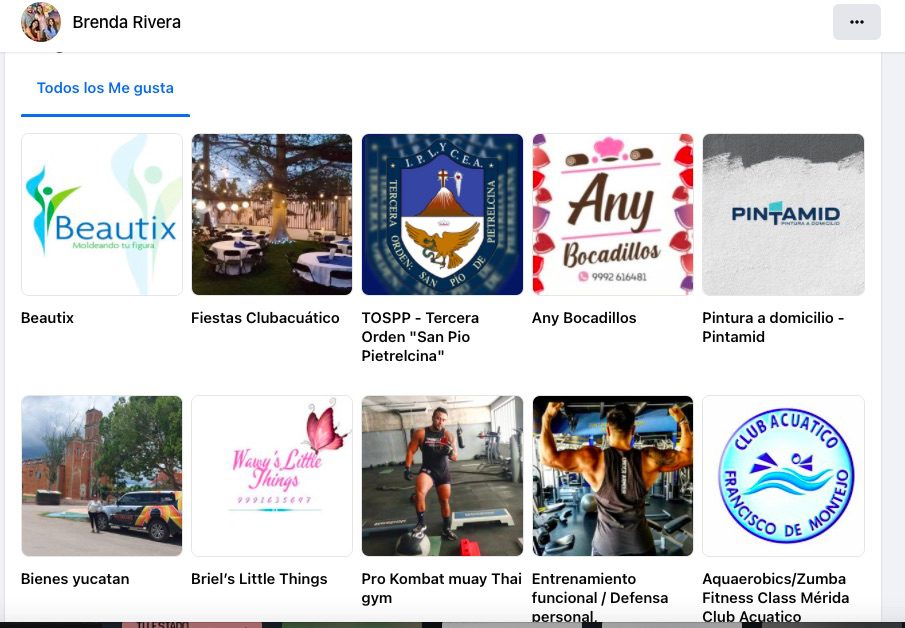Open the flexing back gym photo thumbnail
This screenshot has width=905, height=628.
point(612,476)
